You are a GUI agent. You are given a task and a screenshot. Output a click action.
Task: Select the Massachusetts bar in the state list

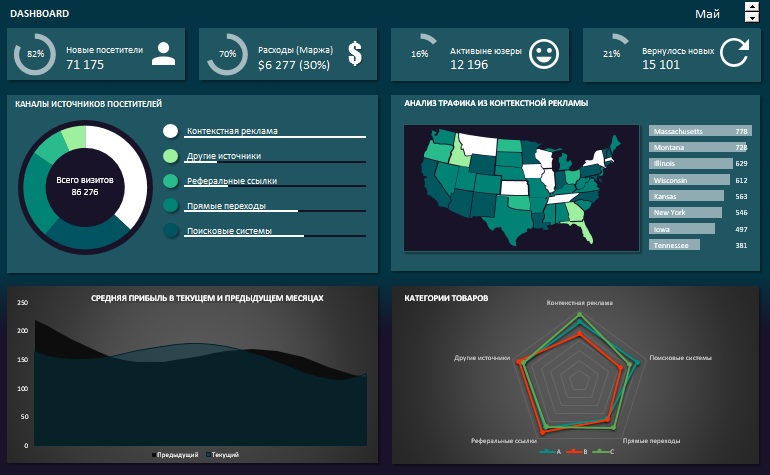tap(700, 131)
